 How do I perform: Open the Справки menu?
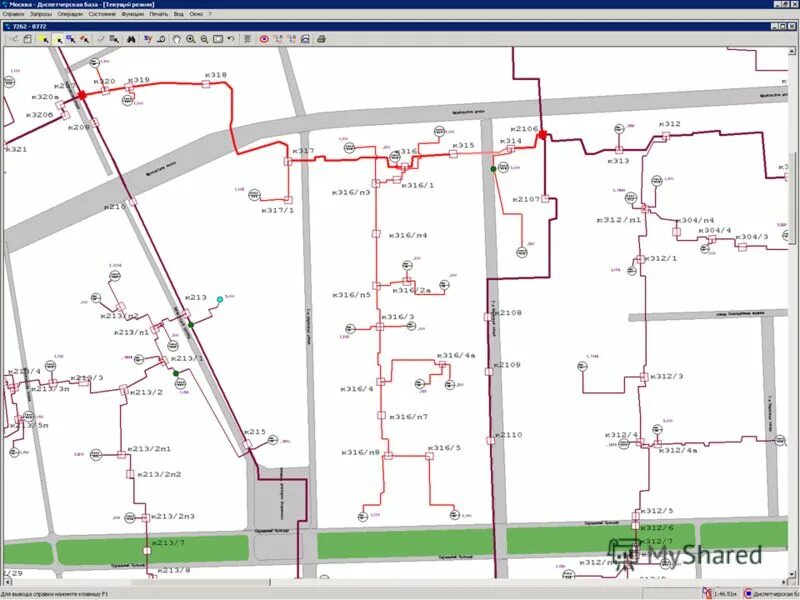pos(13,14)
